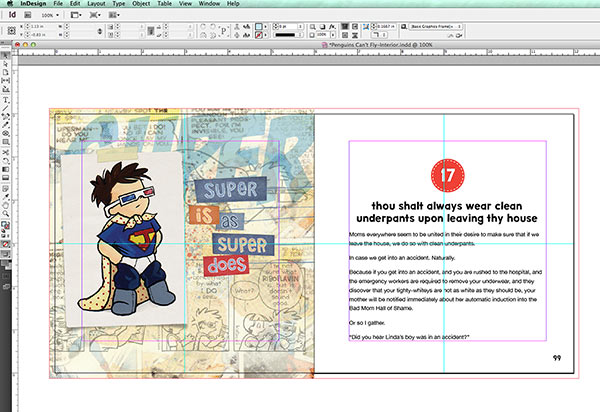This screenshot has width=600, height=412.
Task: Click the fill and stroke swatch in toolbox
Action: pyautogui.click(x=5, y=225)
